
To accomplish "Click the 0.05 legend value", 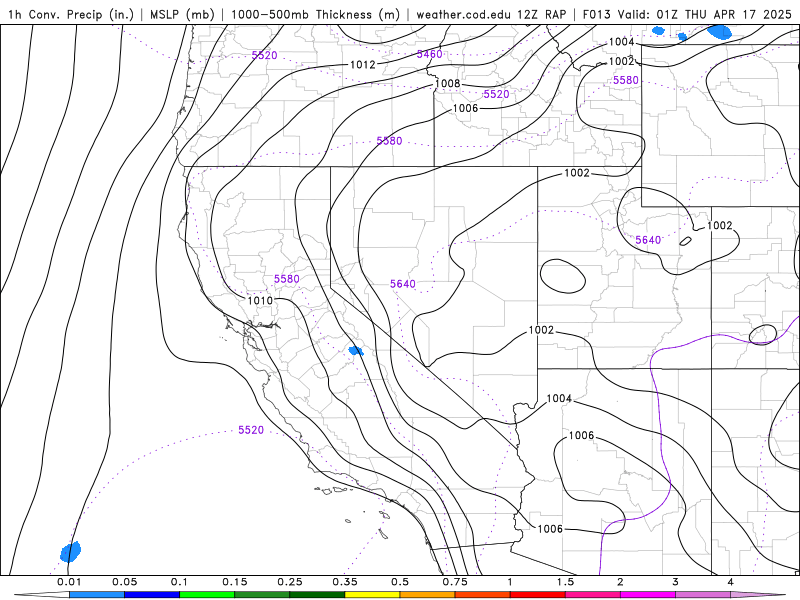I will [124, 582].
